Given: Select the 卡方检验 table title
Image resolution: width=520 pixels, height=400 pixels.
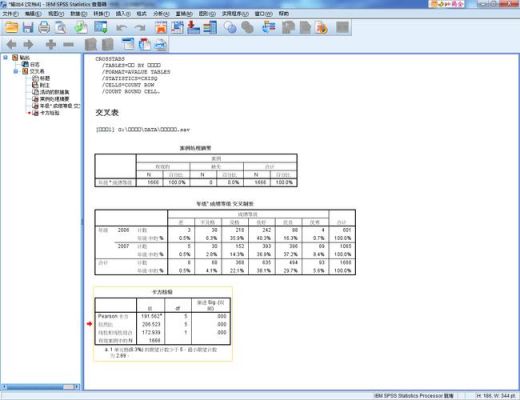Looking at the screenshot, I should (x=162, y=292).
